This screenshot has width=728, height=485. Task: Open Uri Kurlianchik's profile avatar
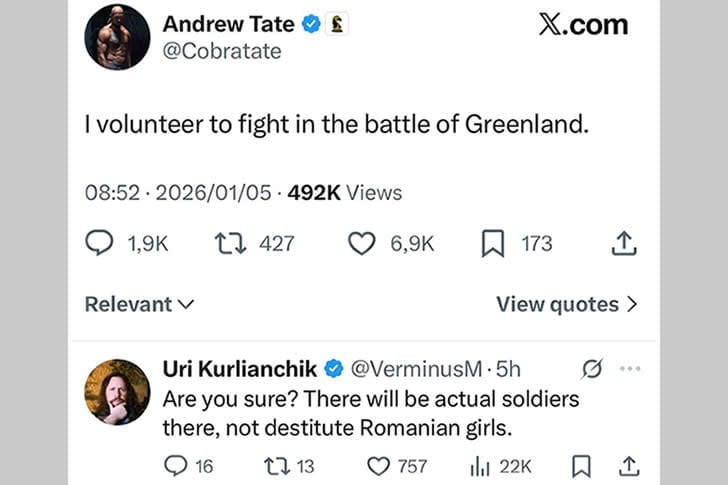[x=117, y=392]
